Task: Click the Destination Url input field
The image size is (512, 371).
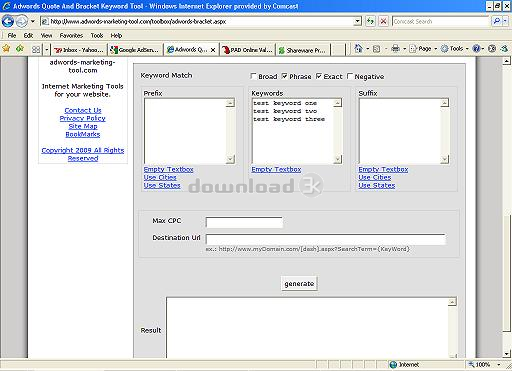Action: click(x=325, y=239)
